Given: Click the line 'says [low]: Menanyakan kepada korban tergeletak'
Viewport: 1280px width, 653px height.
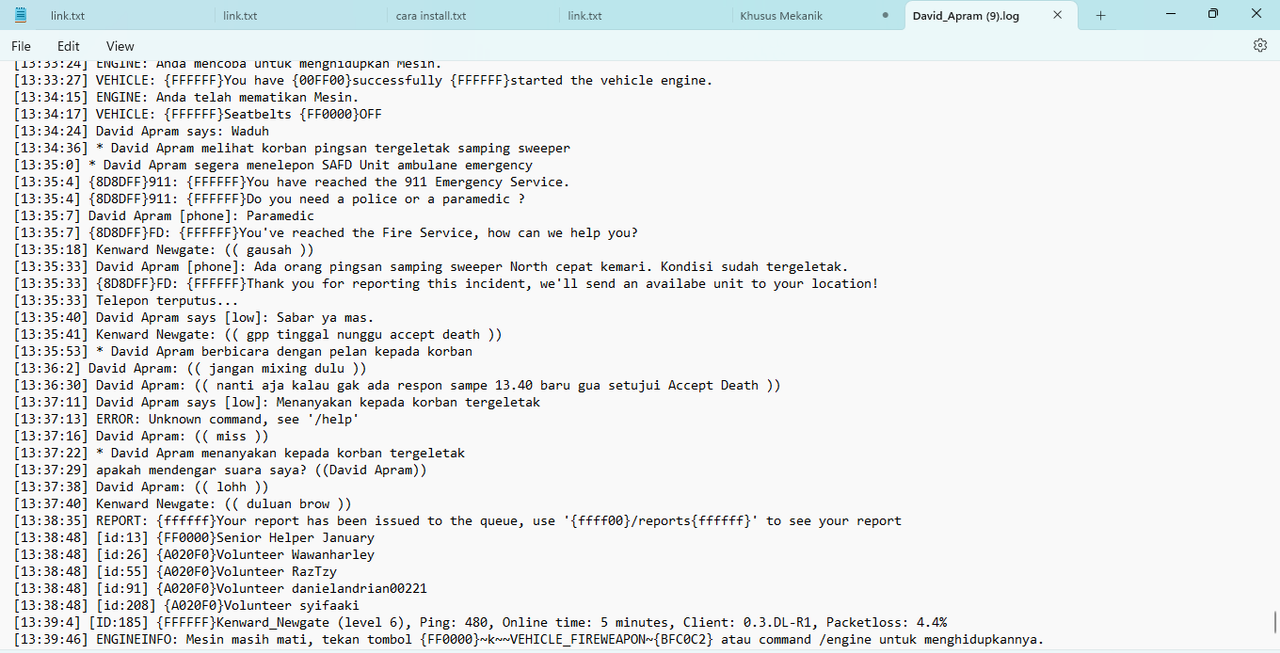Looking at the screenshot, I should click(277, 403).
